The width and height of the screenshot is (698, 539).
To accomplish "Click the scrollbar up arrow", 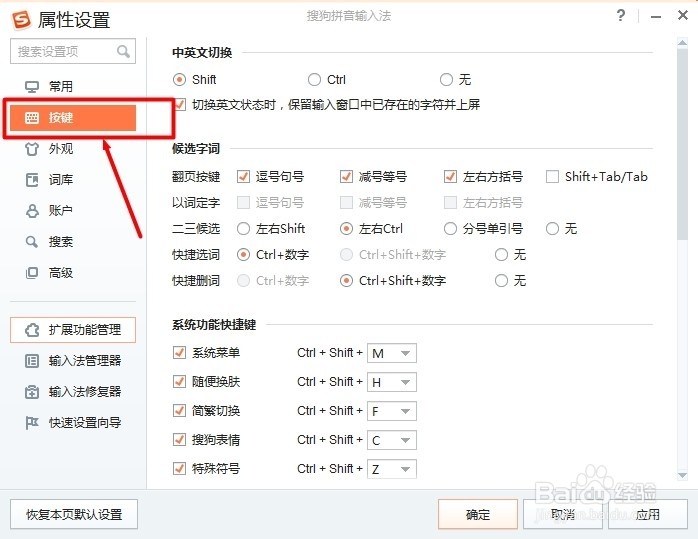I will (x=682, y=43).
